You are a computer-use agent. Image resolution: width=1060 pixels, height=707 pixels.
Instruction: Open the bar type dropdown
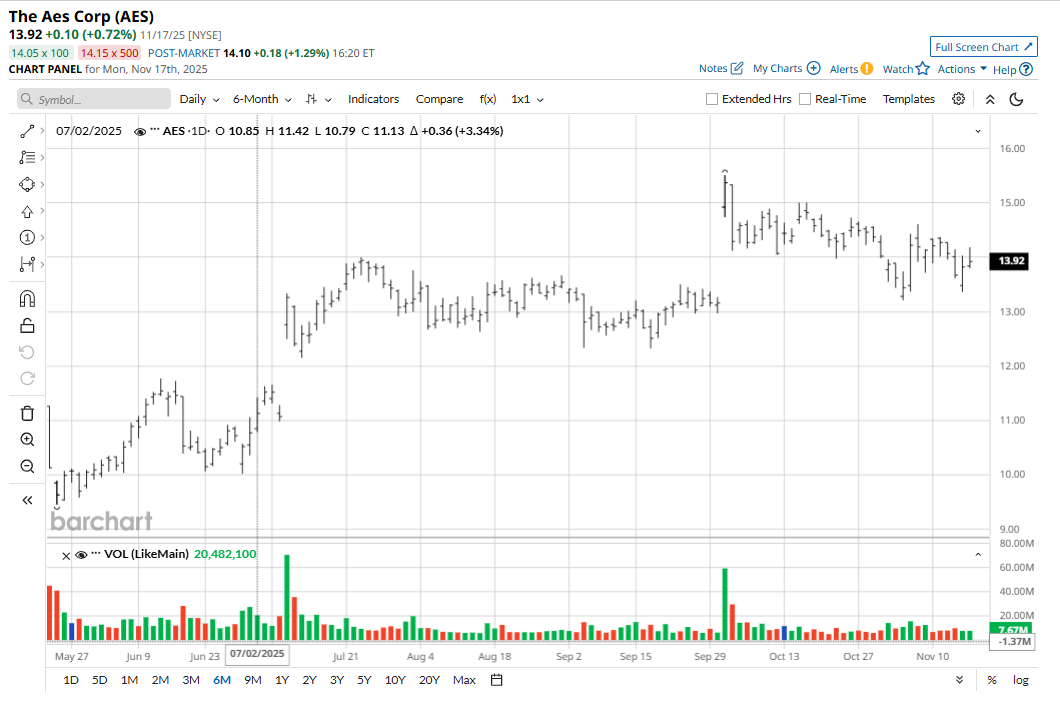click(318, 99)
